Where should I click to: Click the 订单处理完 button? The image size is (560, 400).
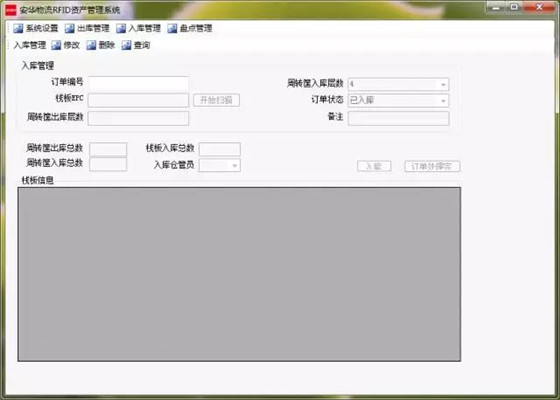[x=432, y=166]
